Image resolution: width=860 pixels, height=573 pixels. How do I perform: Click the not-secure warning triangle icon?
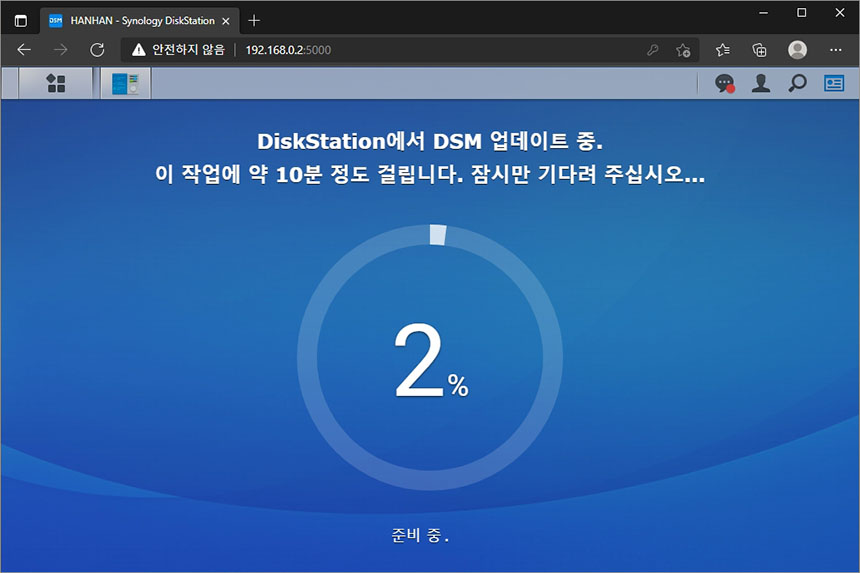coord(139,50)
